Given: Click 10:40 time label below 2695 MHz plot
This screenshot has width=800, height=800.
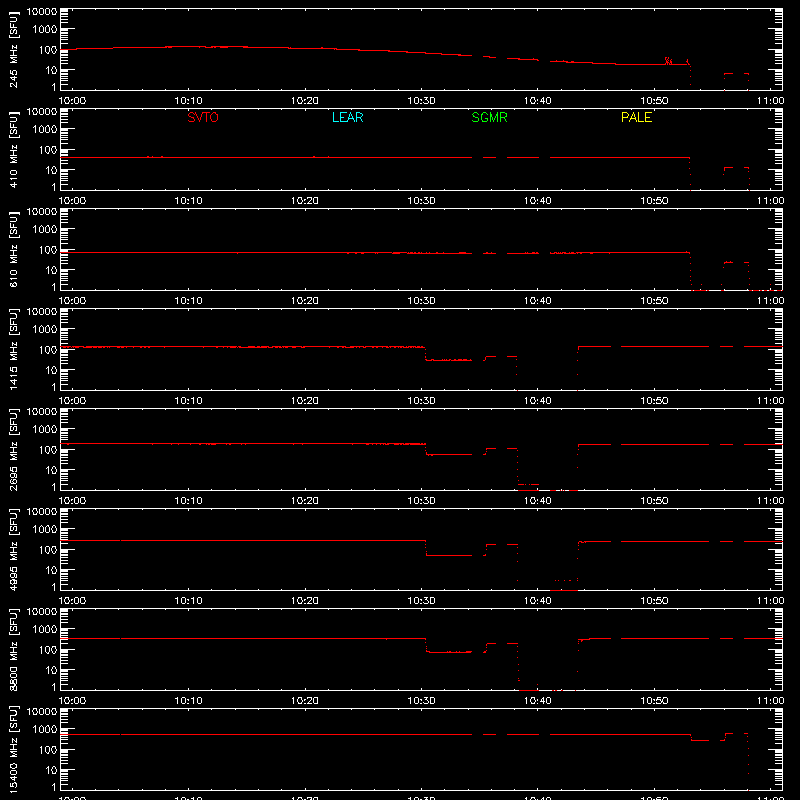Looking at the screenshot, I should point(538,501).
